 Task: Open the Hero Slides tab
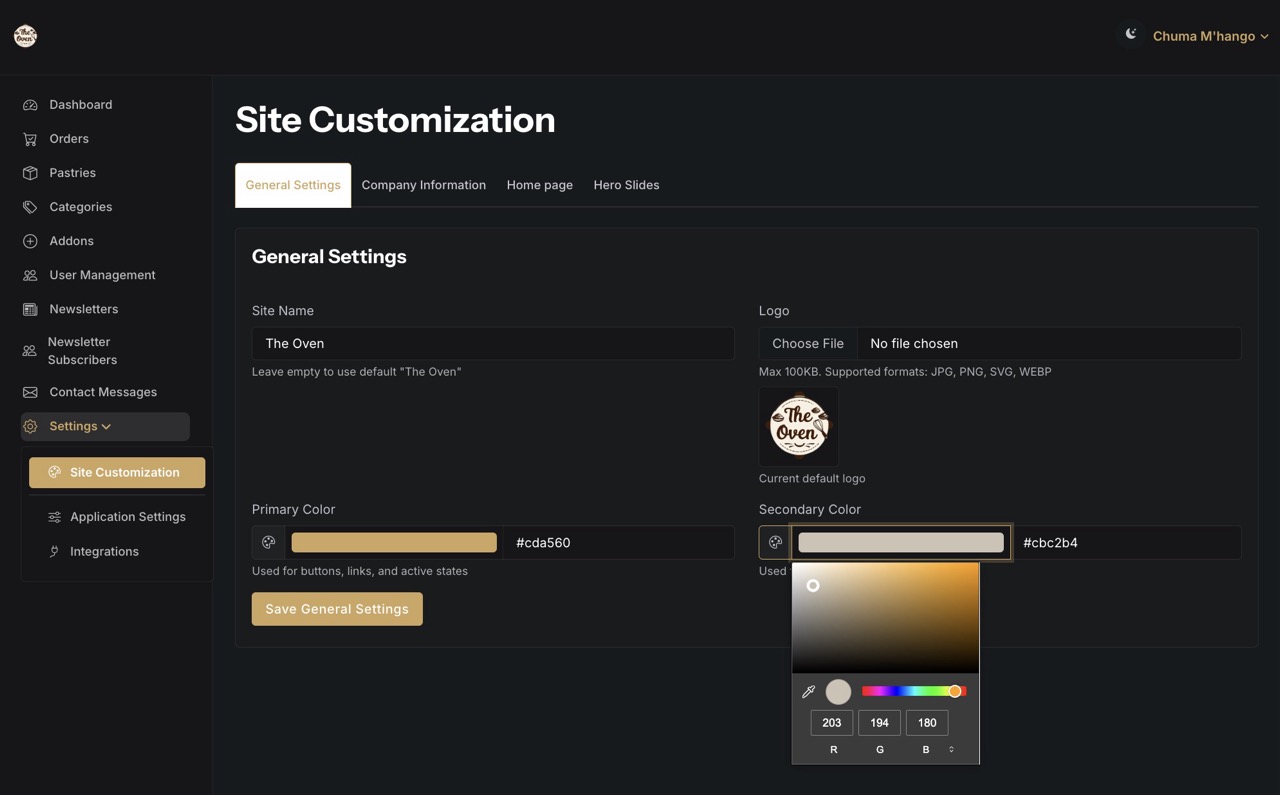[626, 185]
